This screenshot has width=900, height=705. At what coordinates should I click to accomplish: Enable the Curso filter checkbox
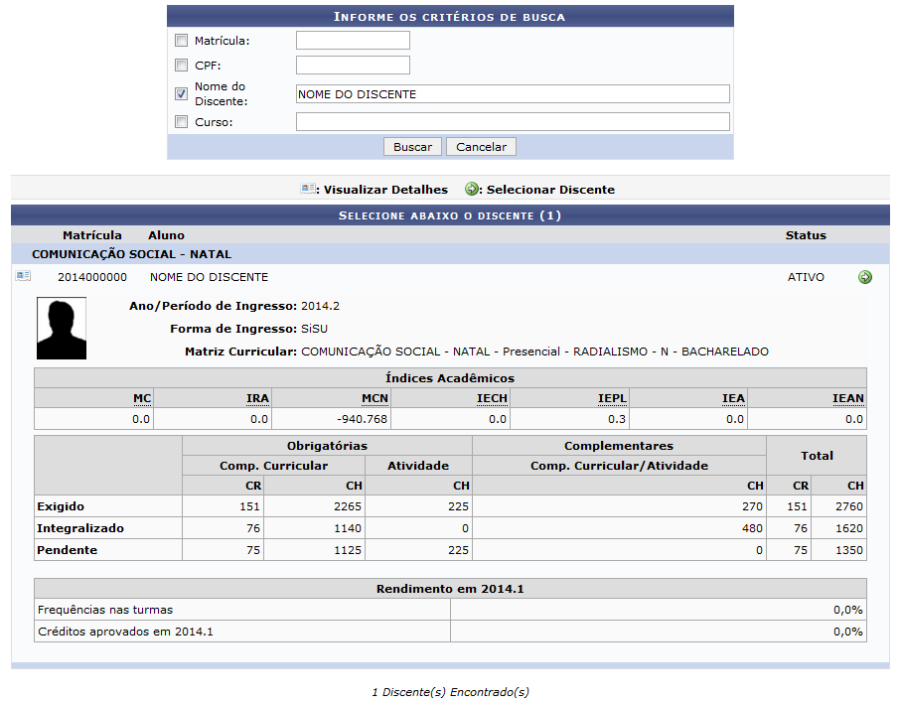point(181,122)
